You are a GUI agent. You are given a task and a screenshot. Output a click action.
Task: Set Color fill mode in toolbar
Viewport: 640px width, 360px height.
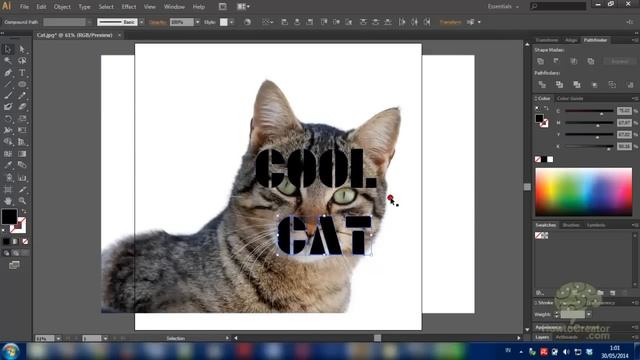point(6,242)
